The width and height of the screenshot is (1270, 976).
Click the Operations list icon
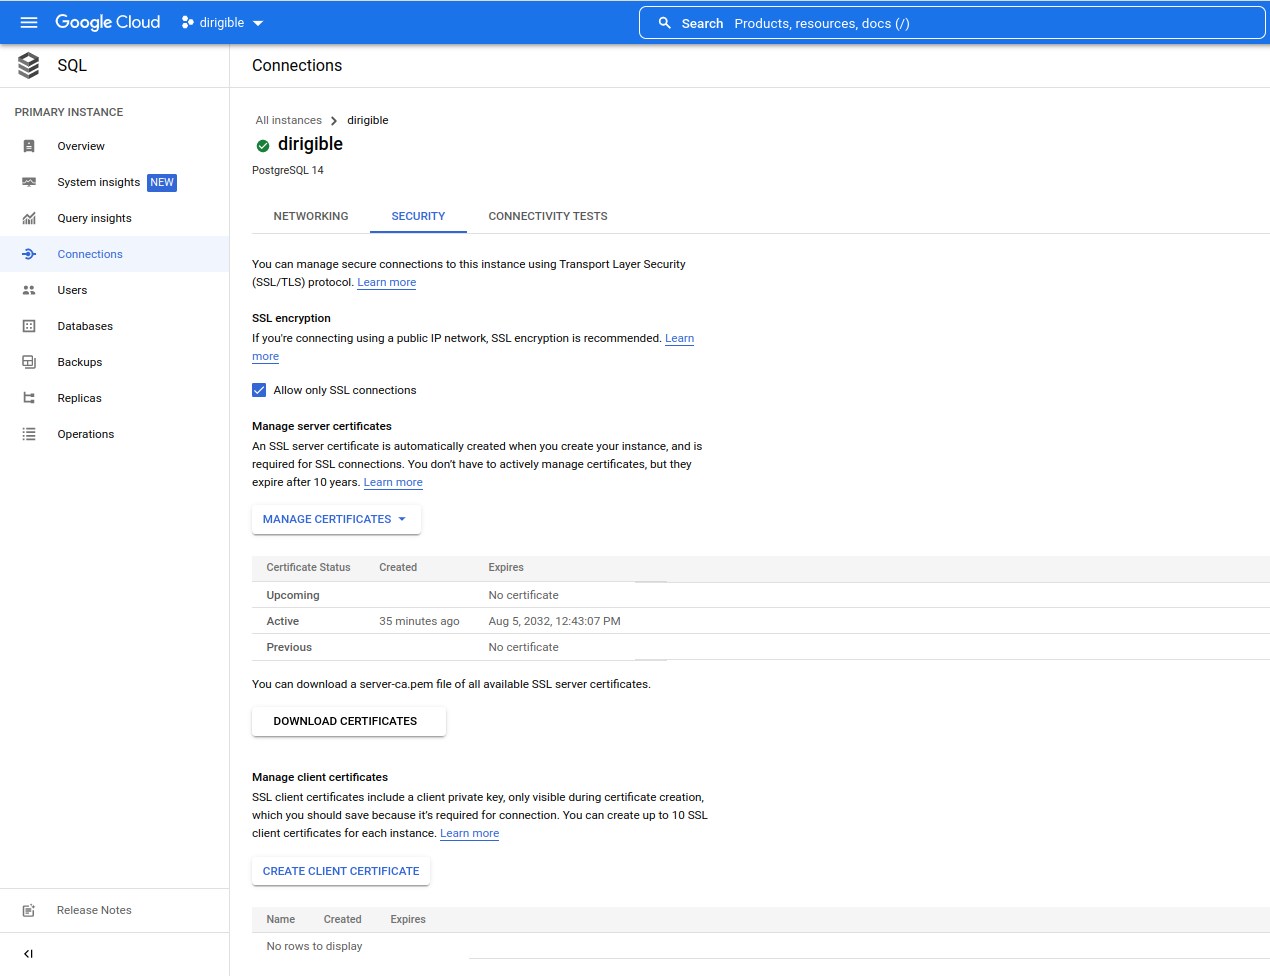(29, 434)
